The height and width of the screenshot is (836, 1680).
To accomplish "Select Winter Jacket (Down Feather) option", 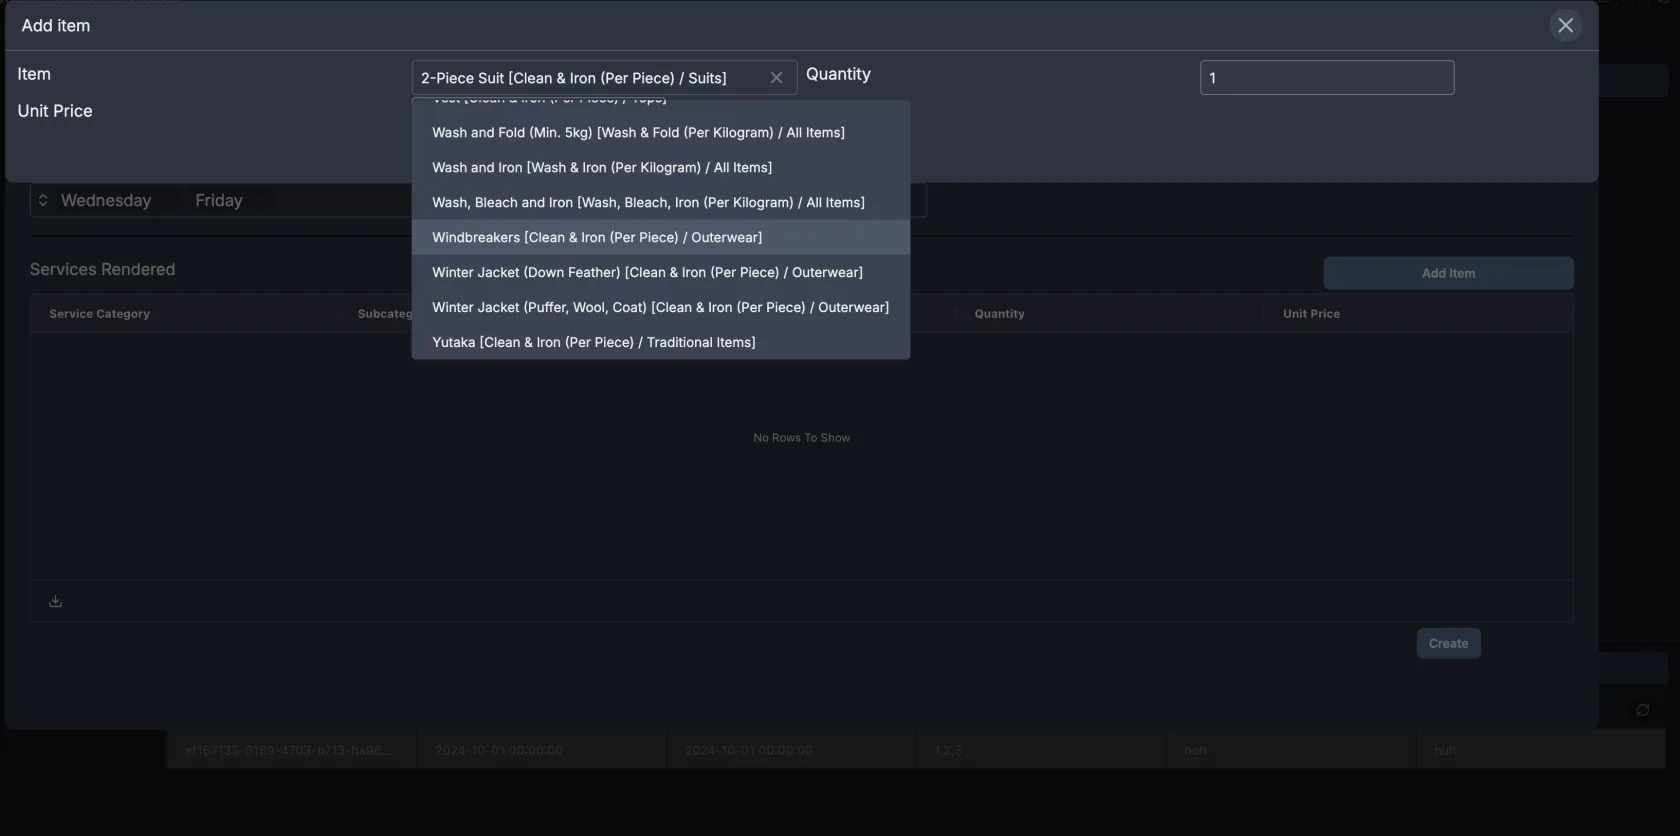I will tap(647, 273).
